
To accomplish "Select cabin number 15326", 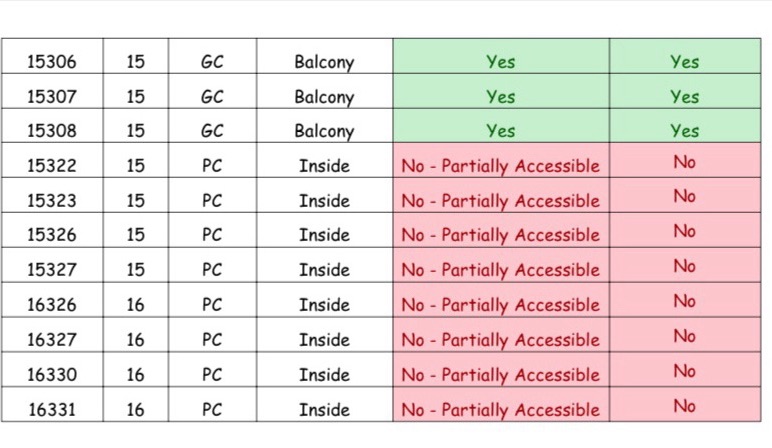I will [51, 235].
